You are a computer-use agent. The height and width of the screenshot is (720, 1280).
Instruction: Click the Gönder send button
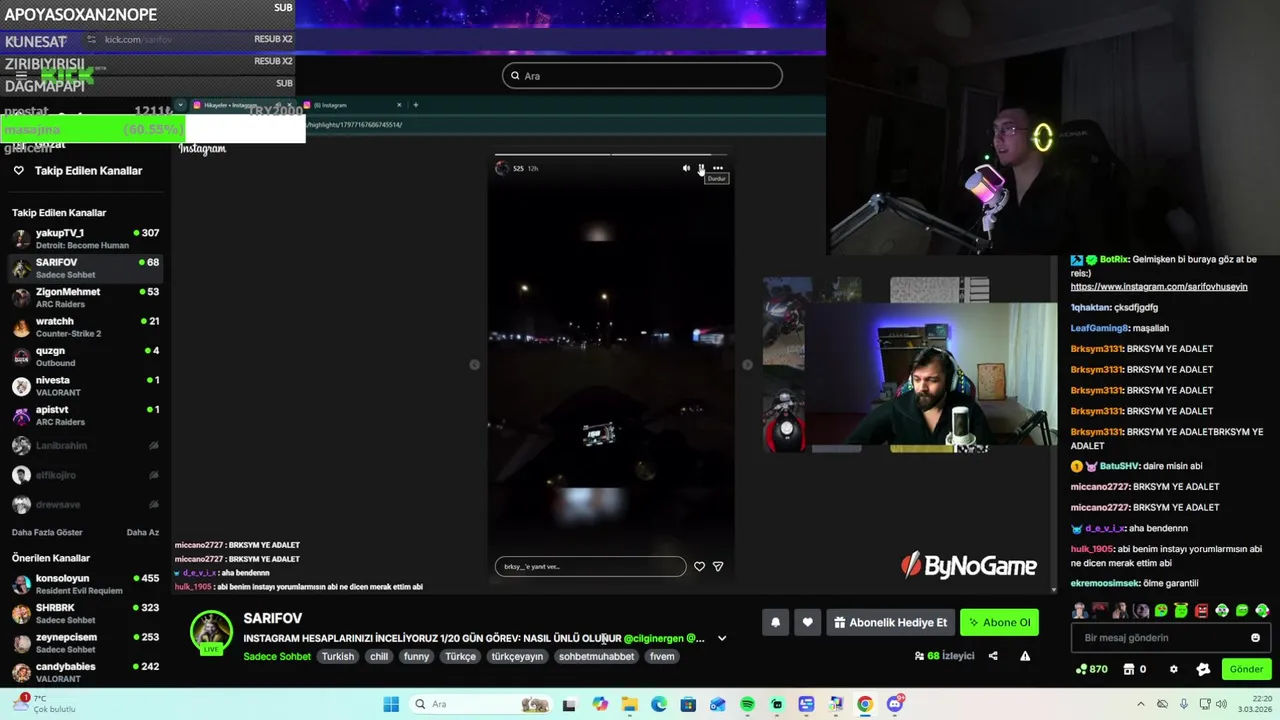1246,669
